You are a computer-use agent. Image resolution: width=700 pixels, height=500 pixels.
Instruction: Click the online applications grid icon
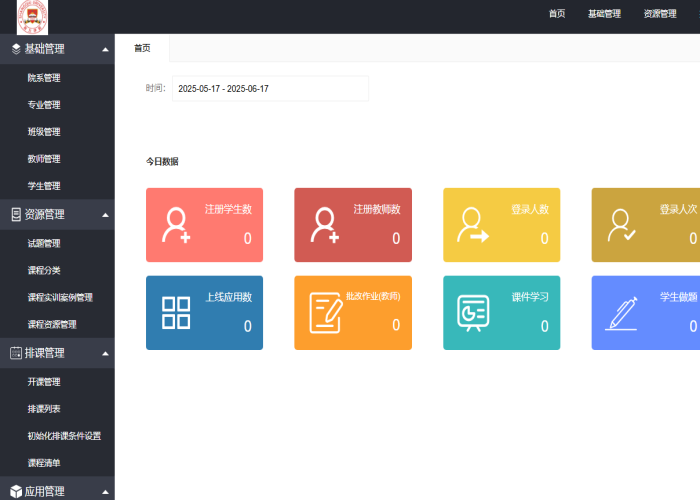click(176, 312)
